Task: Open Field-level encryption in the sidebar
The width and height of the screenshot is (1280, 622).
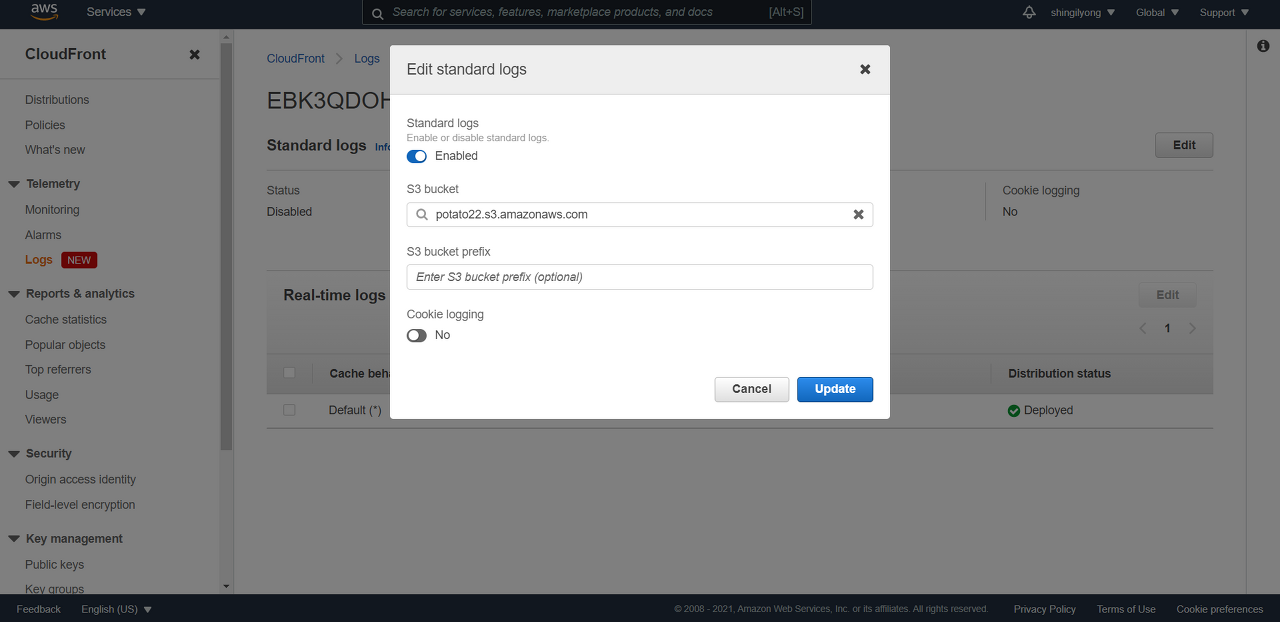Action: click(x=80, y=505)
